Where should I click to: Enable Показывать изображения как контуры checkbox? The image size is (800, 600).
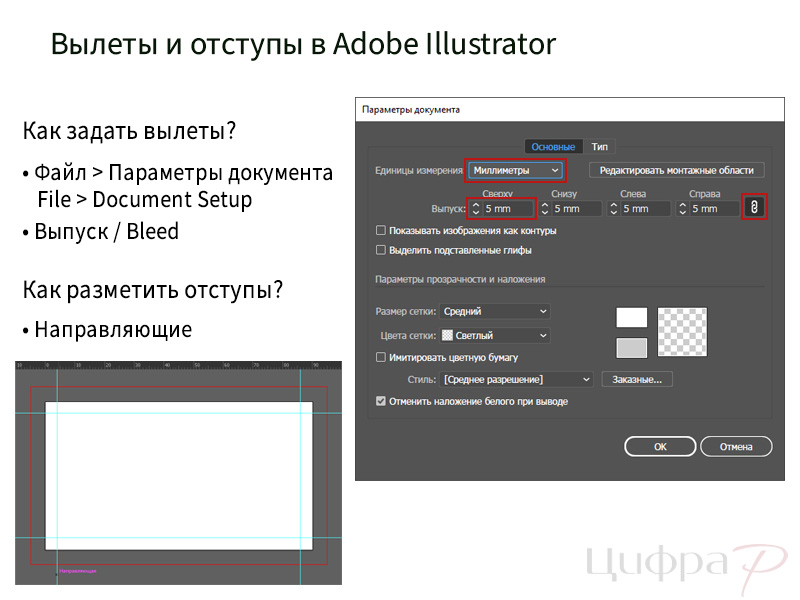click(381, 231)
